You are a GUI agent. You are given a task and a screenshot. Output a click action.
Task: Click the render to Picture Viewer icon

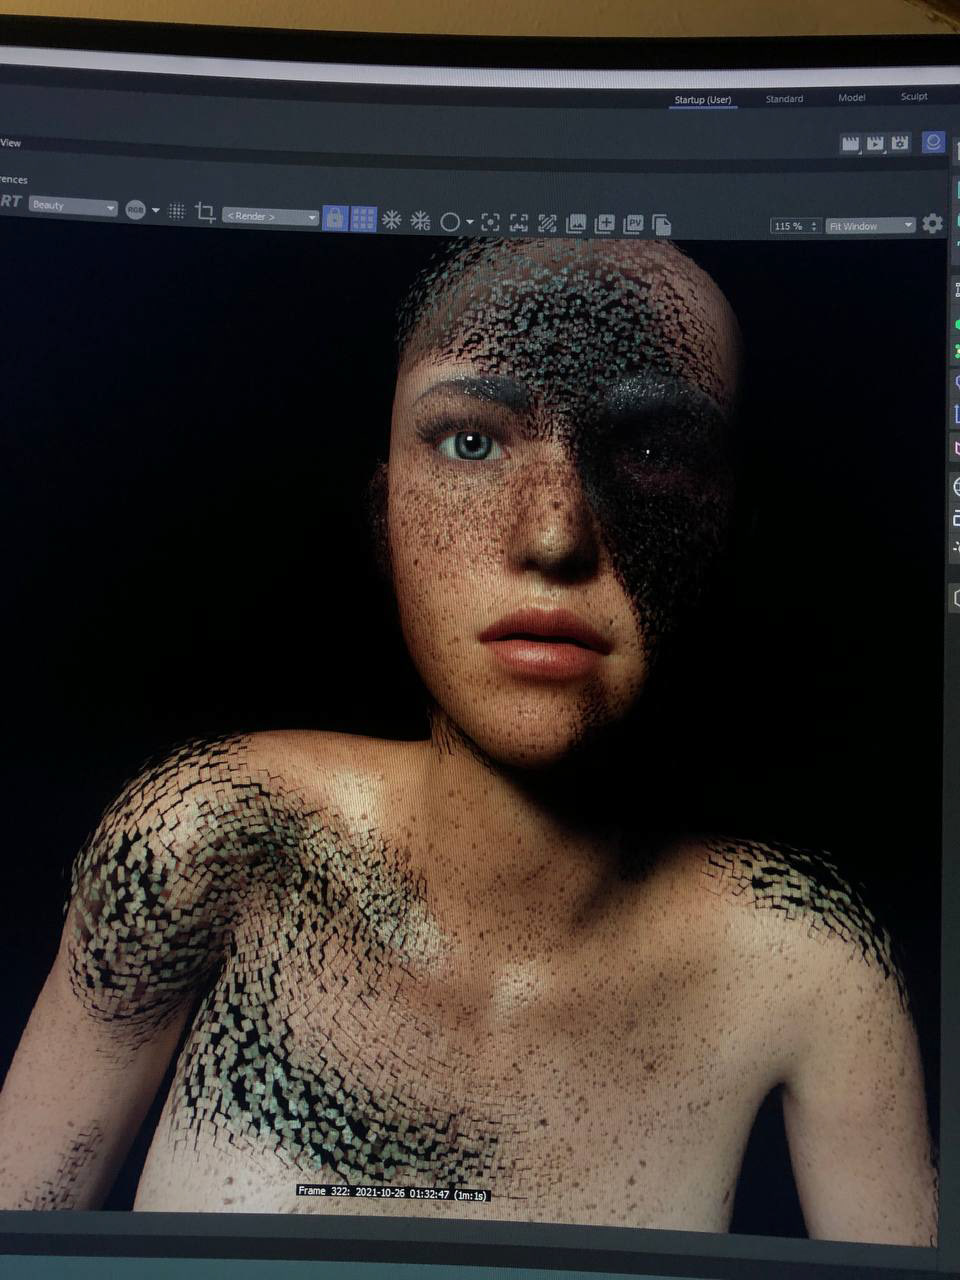click(x=875, y=143)
